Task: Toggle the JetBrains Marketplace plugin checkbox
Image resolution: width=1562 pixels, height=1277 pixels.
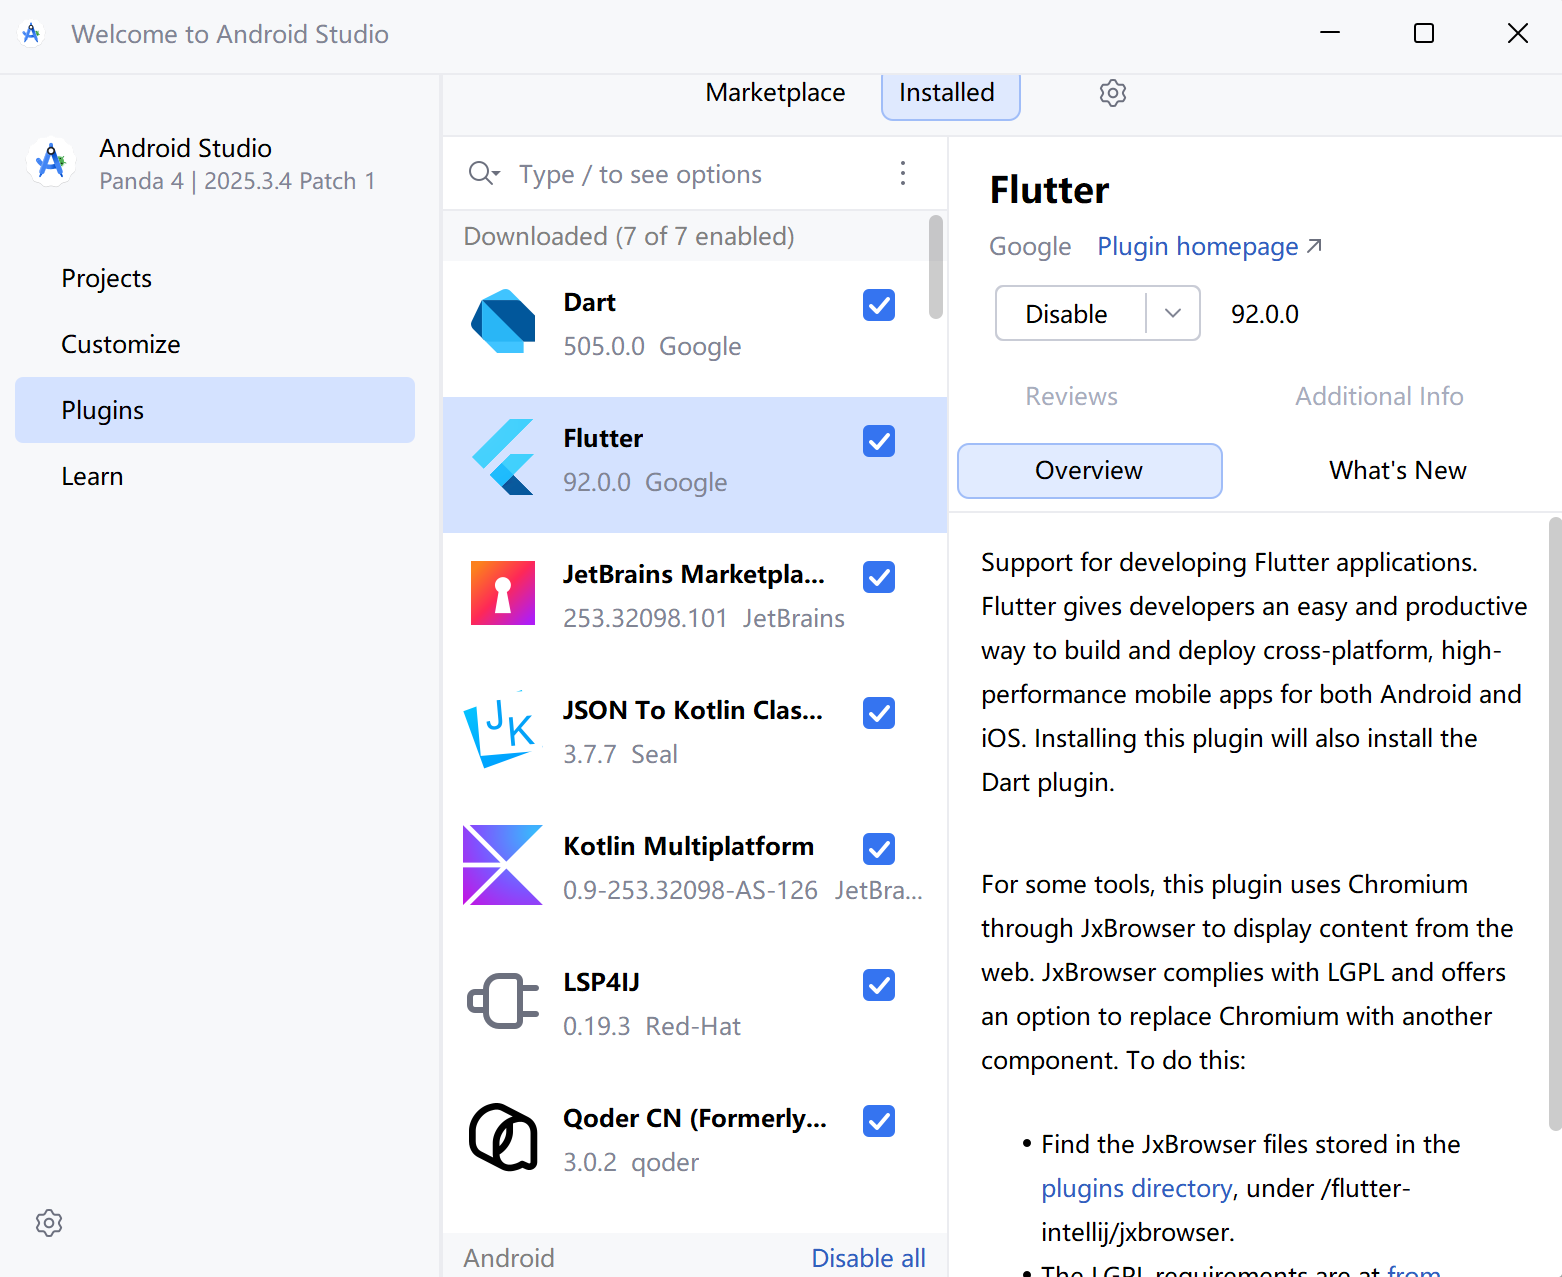Action: [x=879, y=577]
